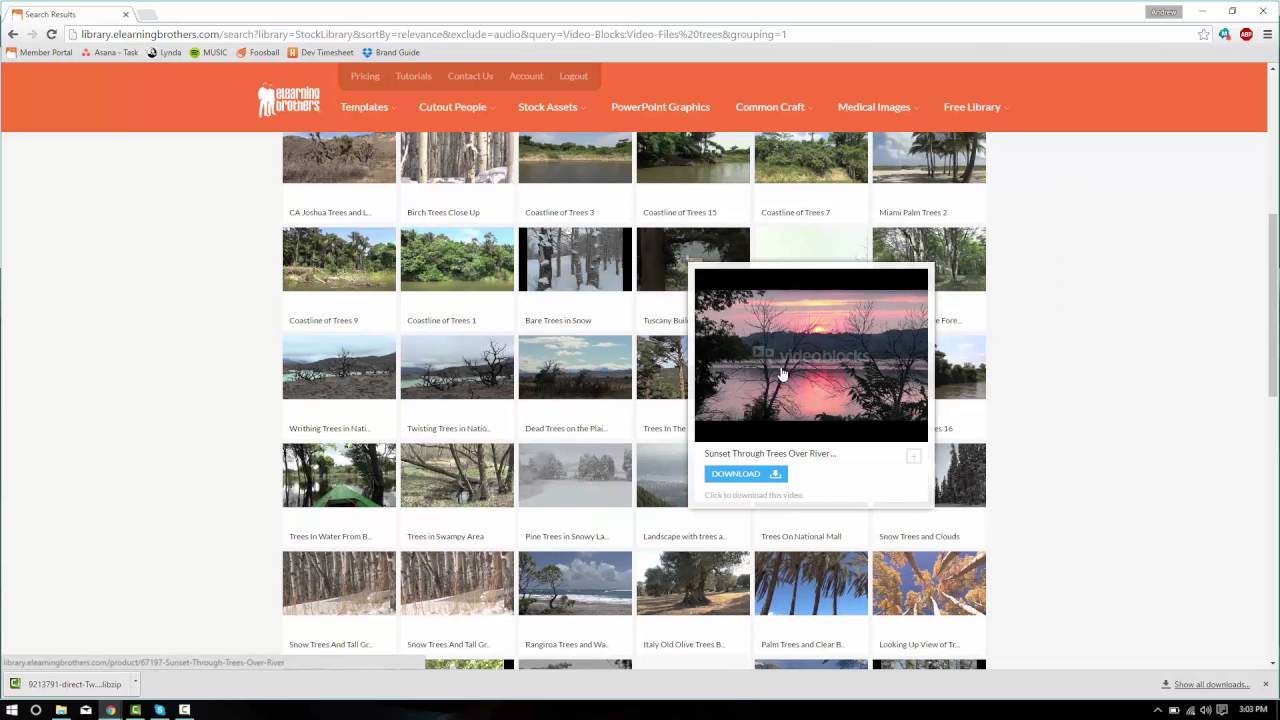Image resolution: width=1280 pixels, height=720 pixels.
Task: Click the AdBlock Plus extension icon
Action: point(1246,34)
